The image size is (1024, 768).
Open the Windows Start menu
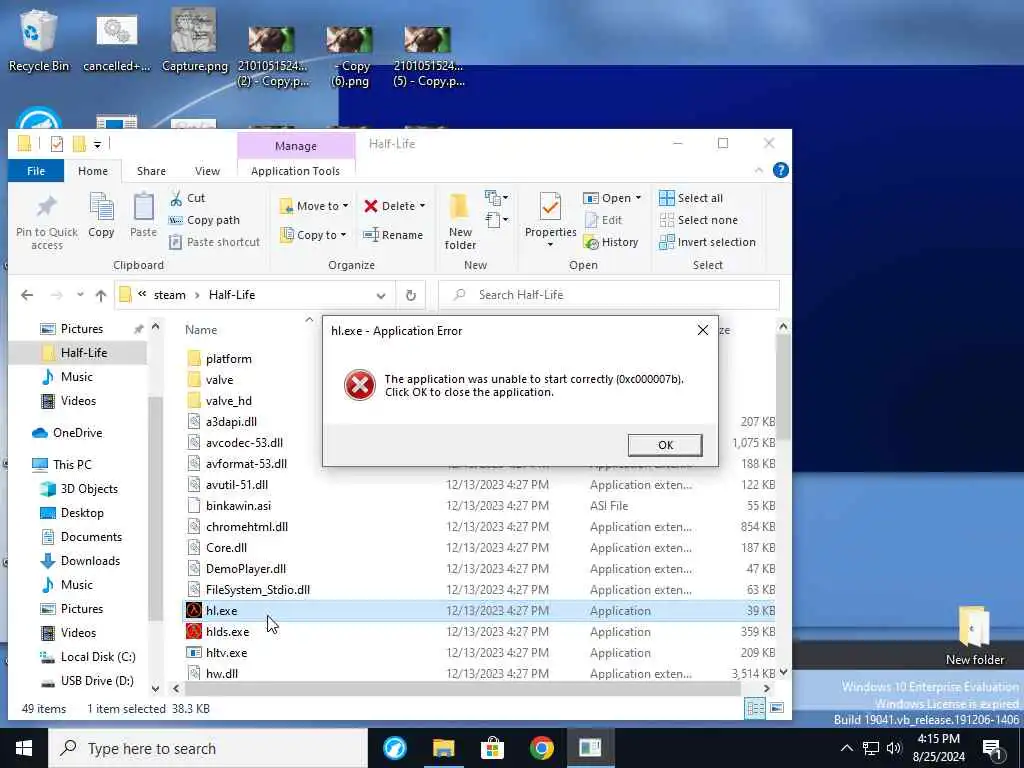pos(24,748)
